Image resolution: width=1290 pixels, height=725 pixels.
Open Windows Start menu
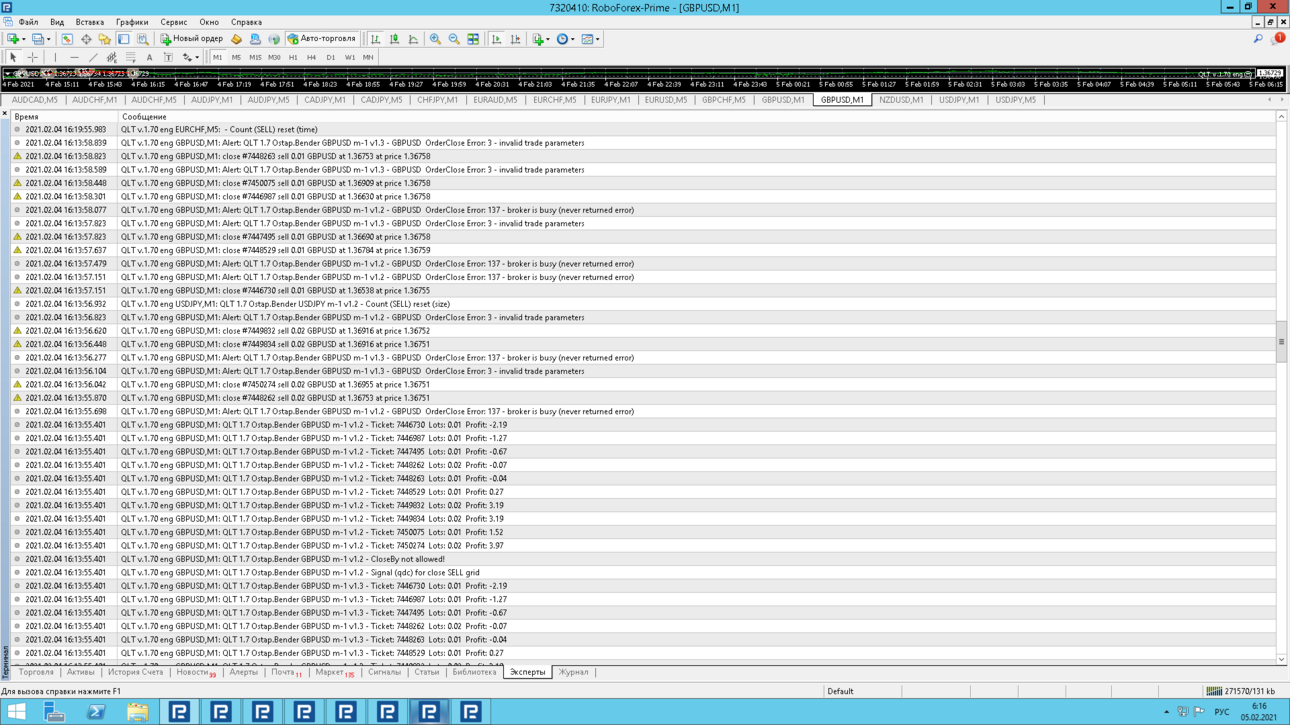[16, 712]
